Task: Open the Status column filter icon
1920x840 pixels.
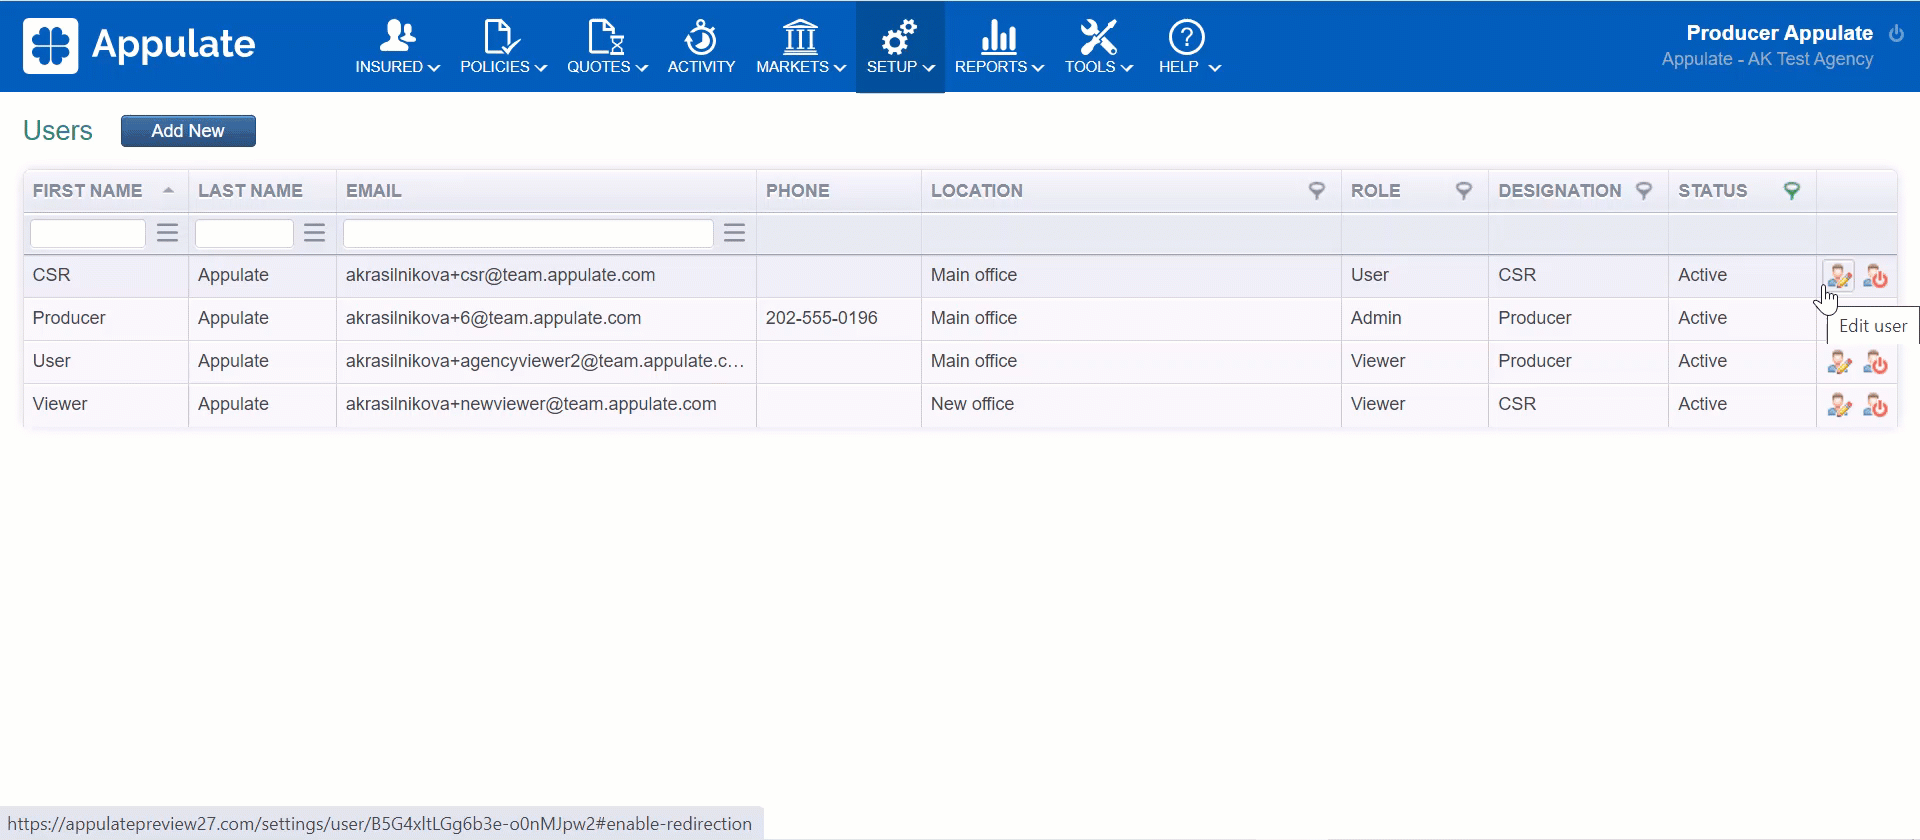Action: [x=1792, y=191]
